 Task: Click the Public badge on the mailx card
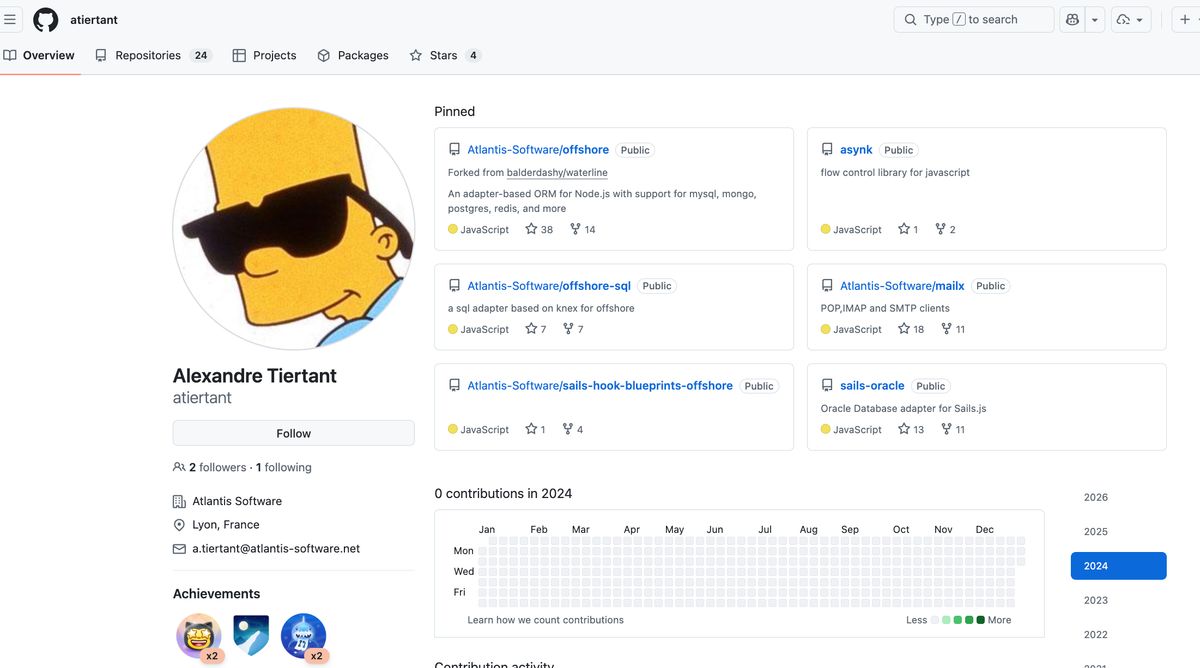[x=990, y=286]
